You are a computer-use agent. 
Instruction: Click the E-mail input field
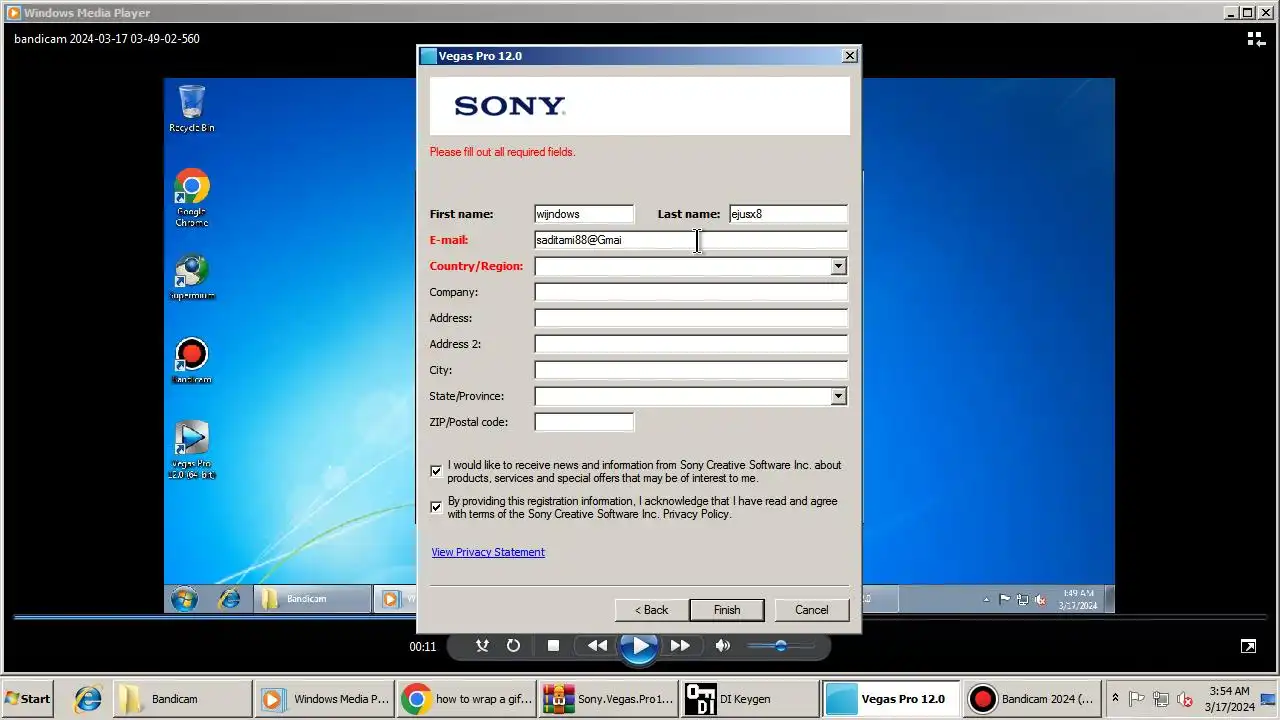pyautogui.click(x=691, y=240)
